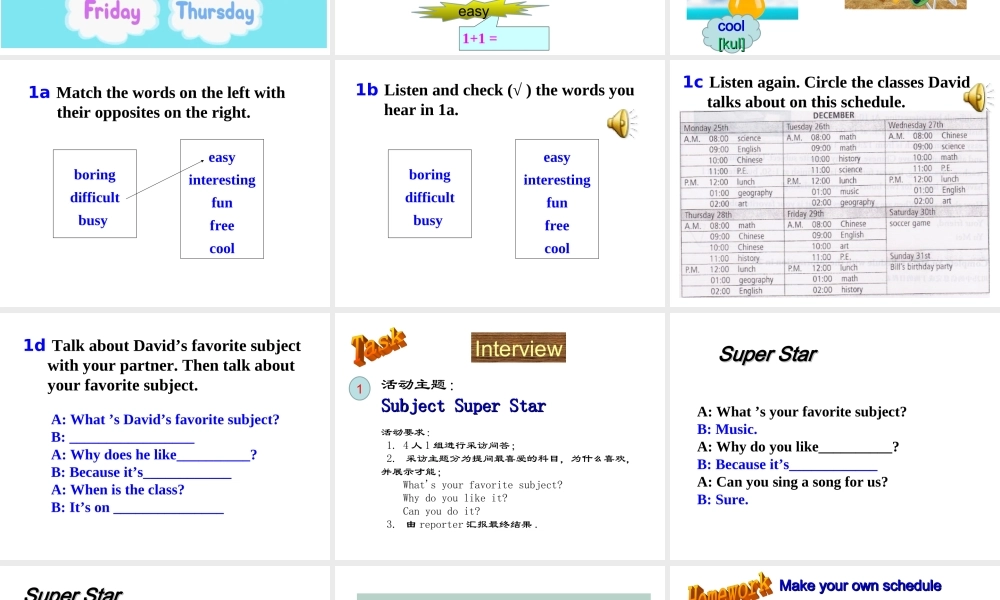Click 'easy' in slide 1b right box
This screenshot has height=600, width=1000.
click(557, 157)
